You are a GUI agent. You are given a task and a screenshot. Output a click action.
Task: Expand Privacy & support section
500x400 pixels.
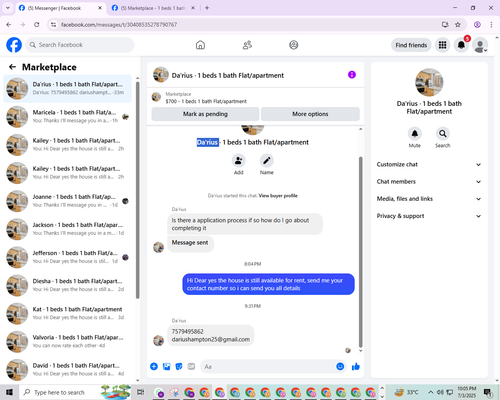click(x=429, y=216)
